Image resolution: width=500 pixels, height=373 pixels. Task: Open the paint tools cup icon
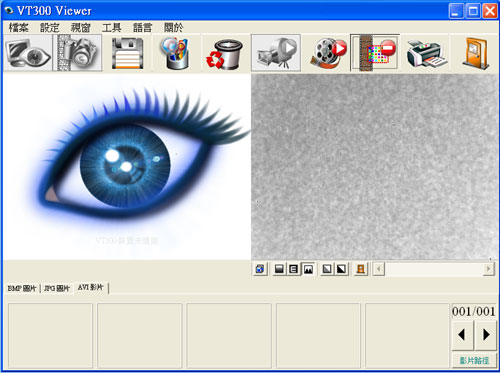click(x=176, y=53)
